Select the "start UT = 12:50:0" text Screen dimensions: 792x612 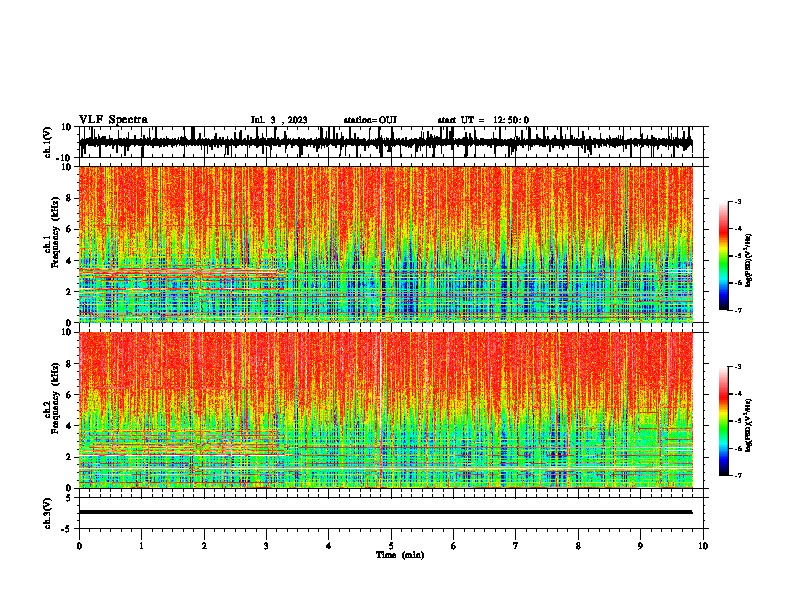point(483,120)
